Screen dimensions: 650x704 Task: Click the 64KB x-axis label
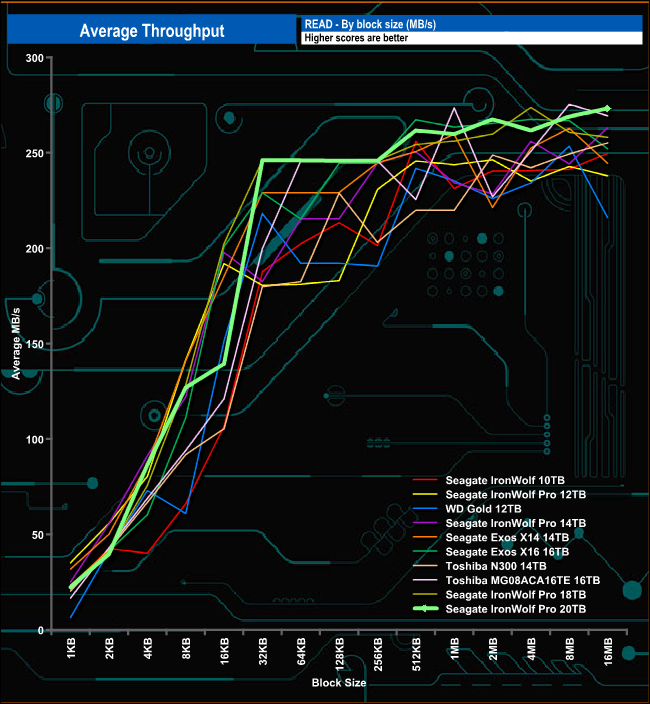[301, 651]
